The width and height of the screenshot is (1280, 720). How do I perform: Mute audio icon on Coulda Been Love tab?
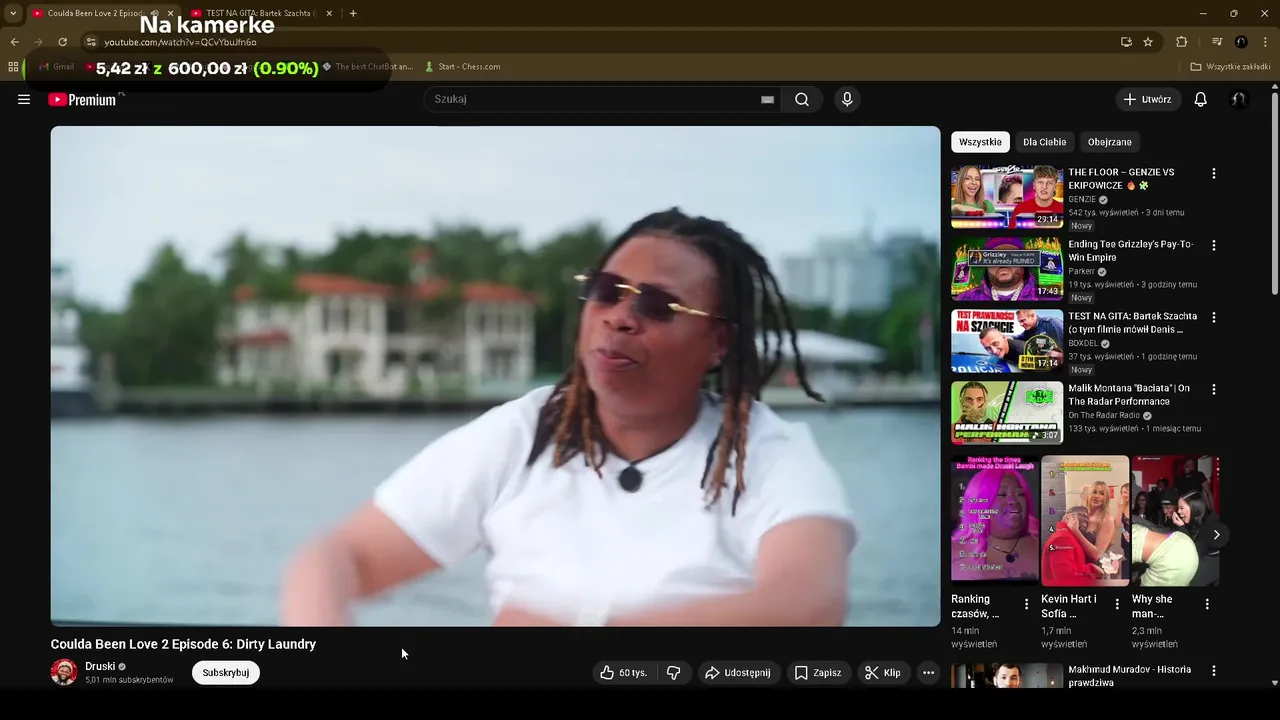(155, 13)
